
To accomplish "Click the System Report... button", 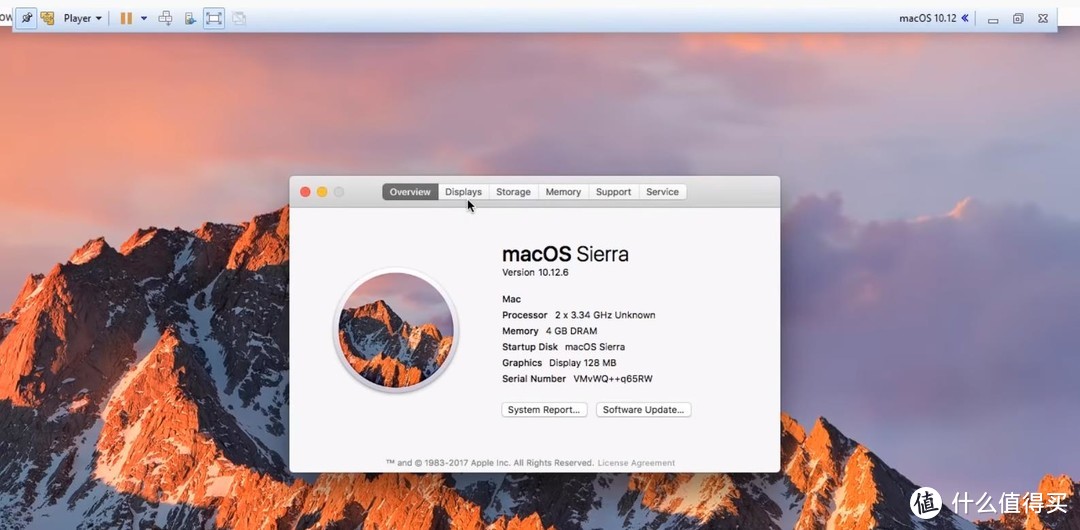I will coord(544,410).
